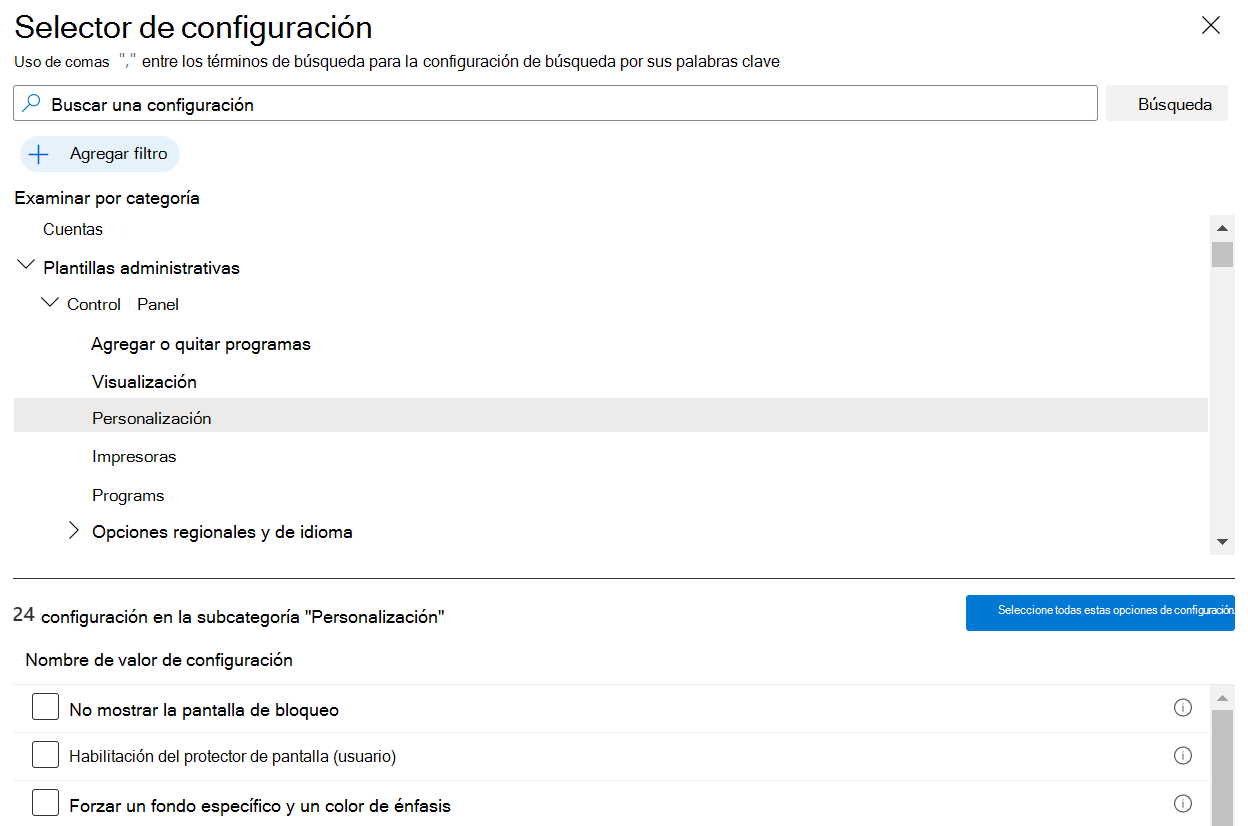Expand Opciones regionales y de idioma
Screen dimensions: 1248x826
(73, 531)
